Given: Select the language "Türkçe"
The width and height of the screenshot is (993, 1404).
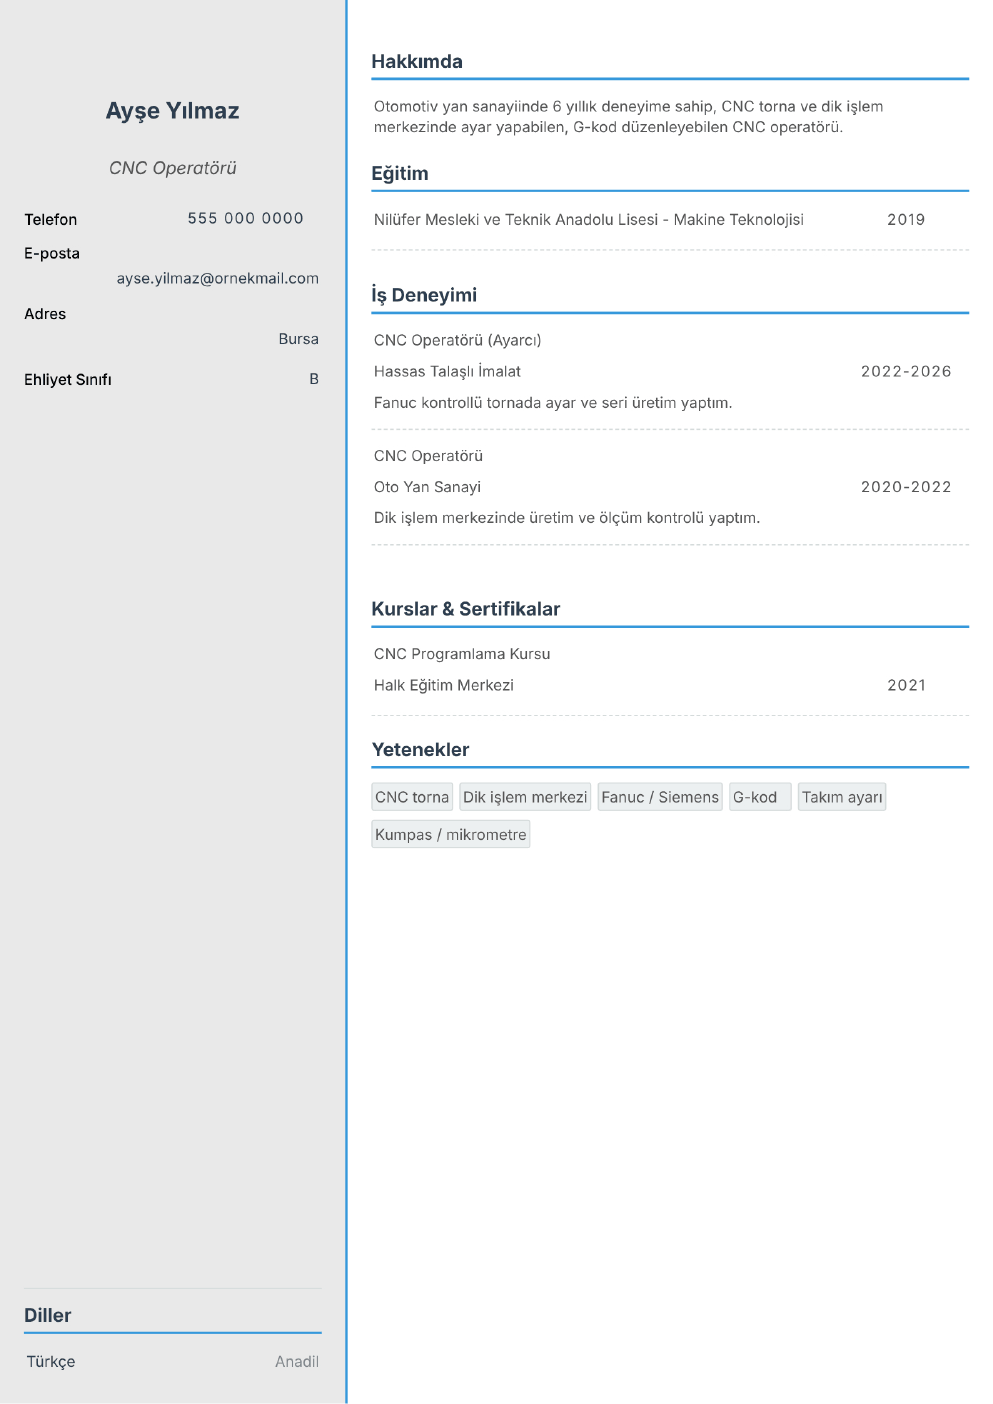Looking at the screenshot, I should [x=51, y=1361].
